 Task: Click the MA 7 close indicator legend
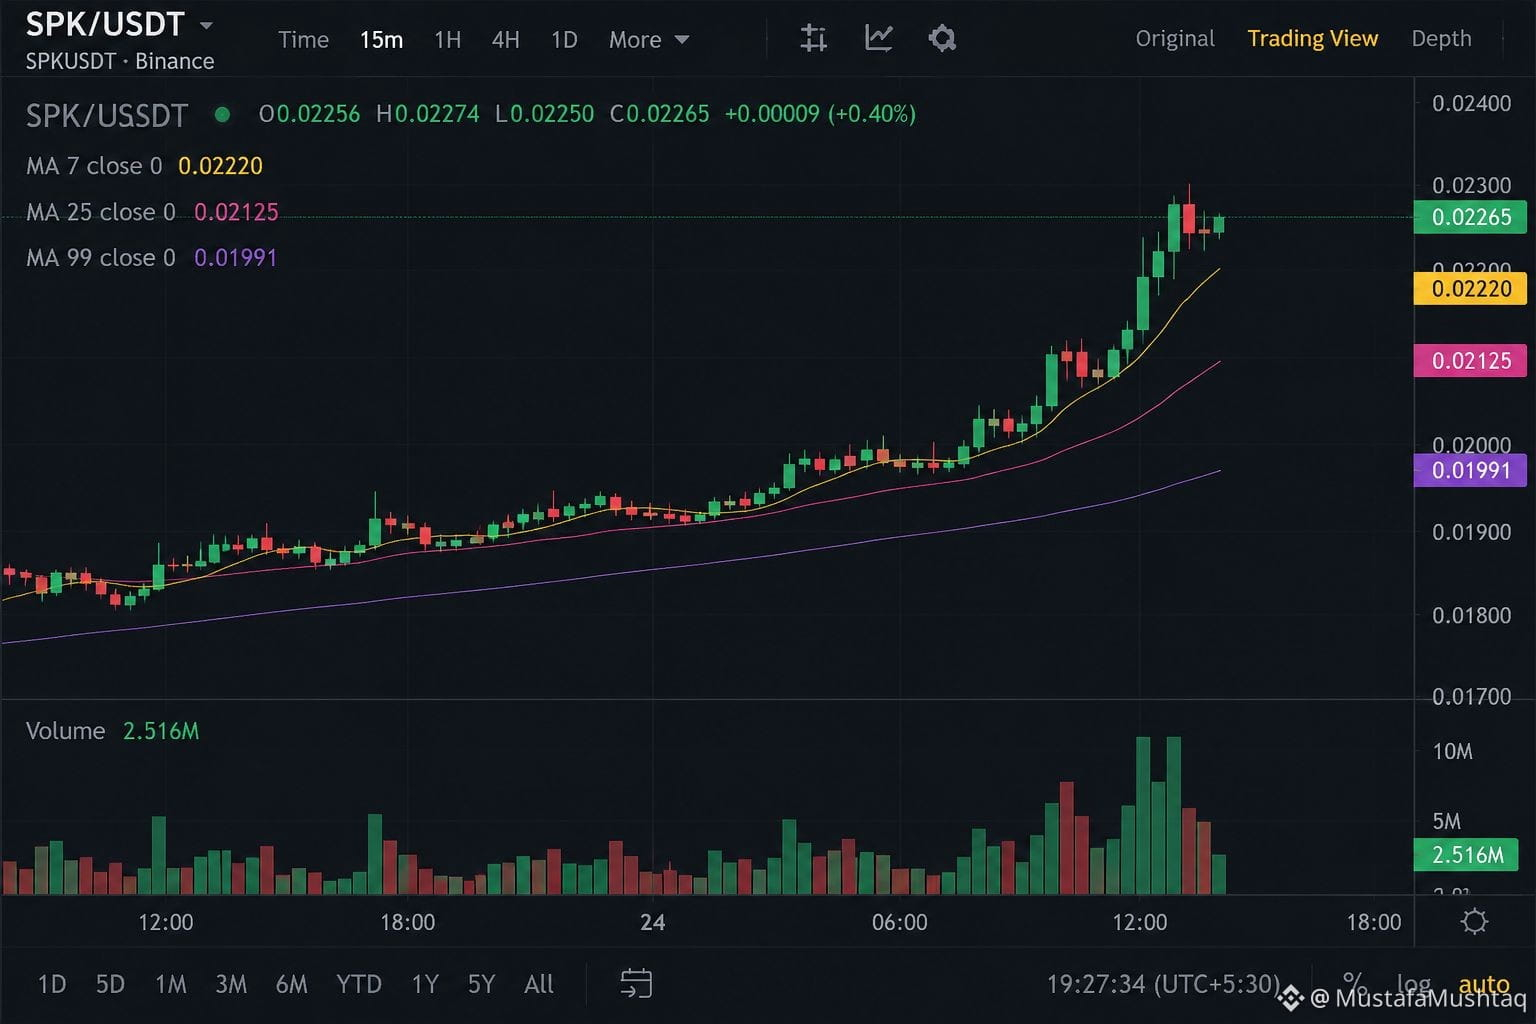[144, 166]
